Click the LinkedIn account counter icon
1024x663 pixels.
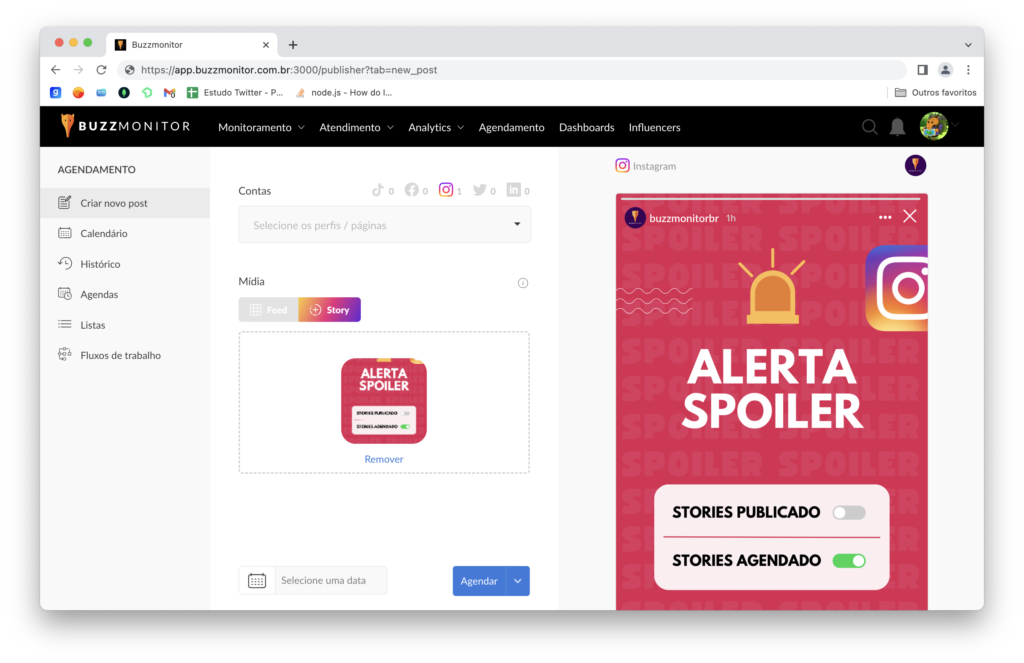point(513,190)
